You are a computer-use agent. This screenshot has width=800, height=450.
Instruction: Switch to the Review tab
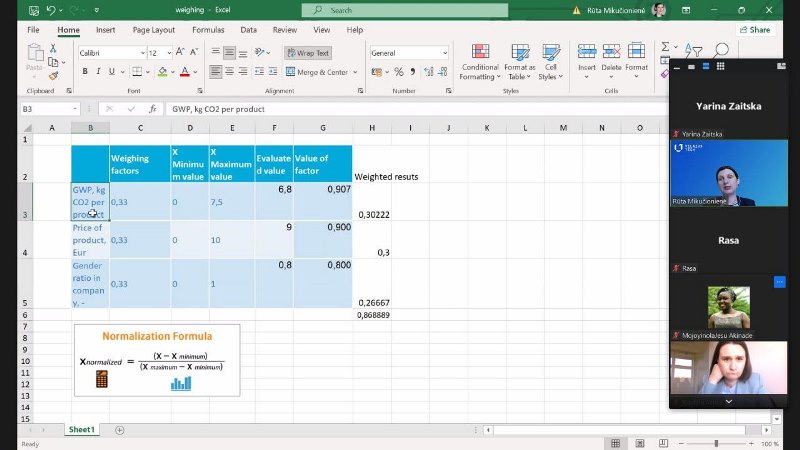point(285,30)
